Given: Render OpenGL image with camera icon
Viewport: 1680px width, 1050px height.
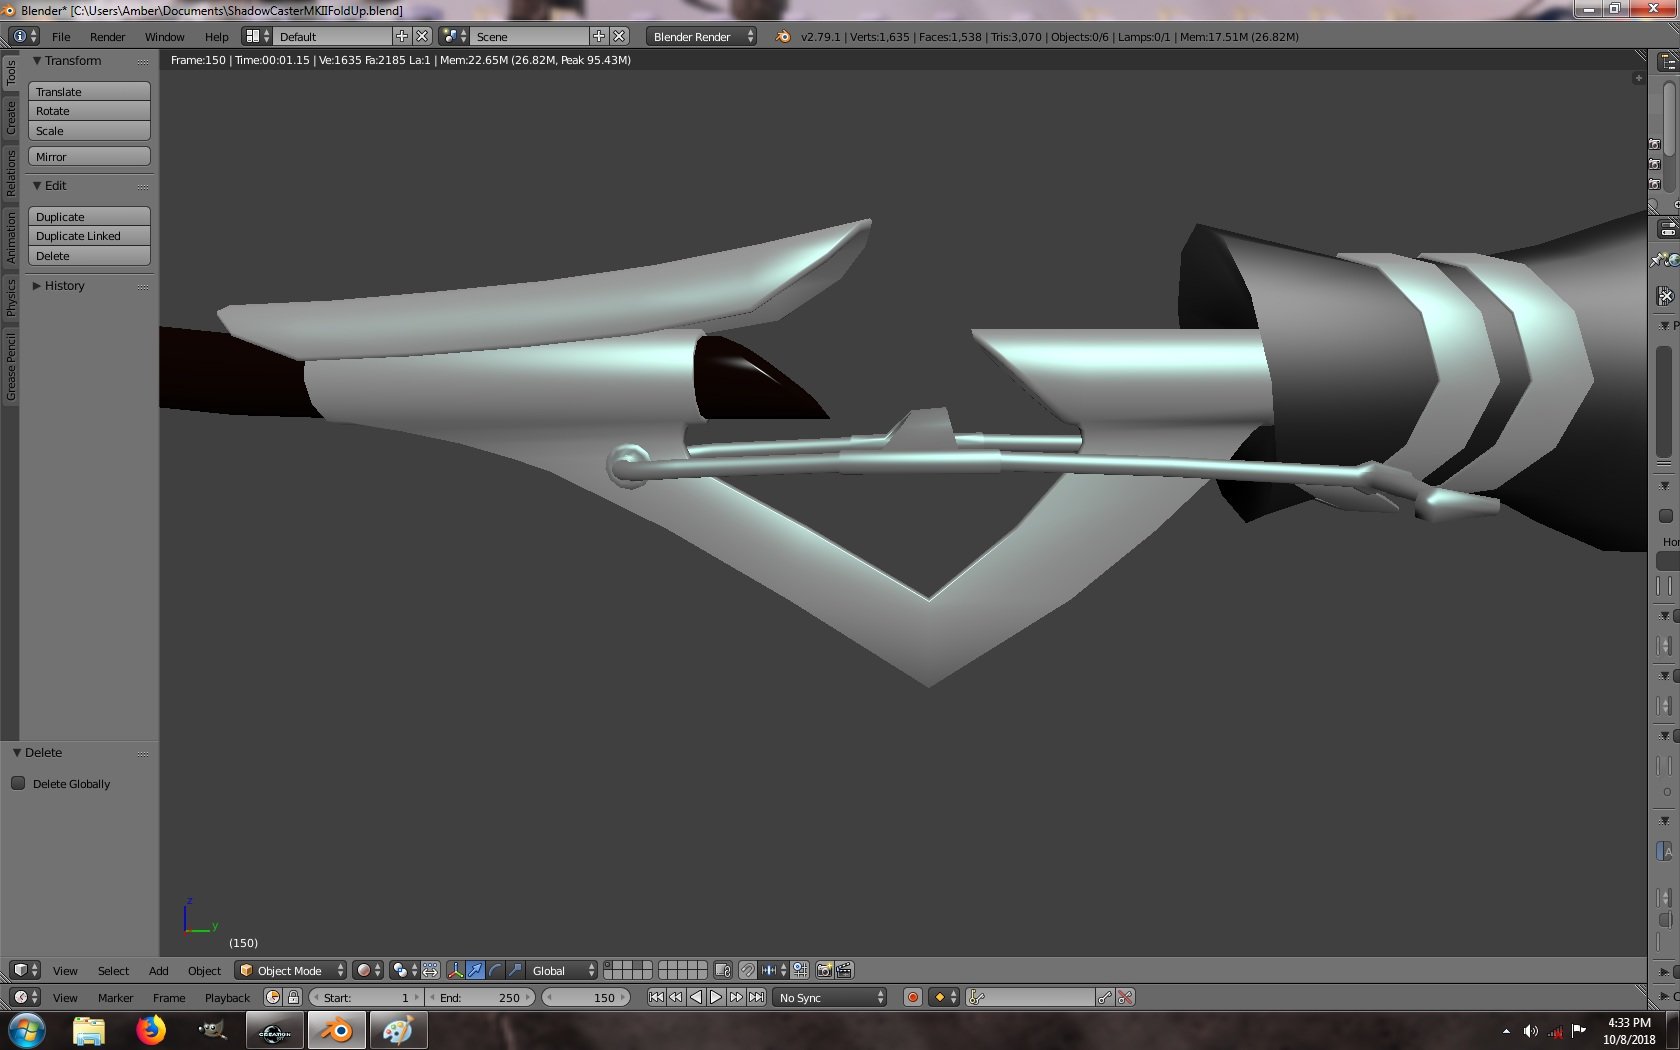Looking at the screenshot, I should (x=825, y=970).
